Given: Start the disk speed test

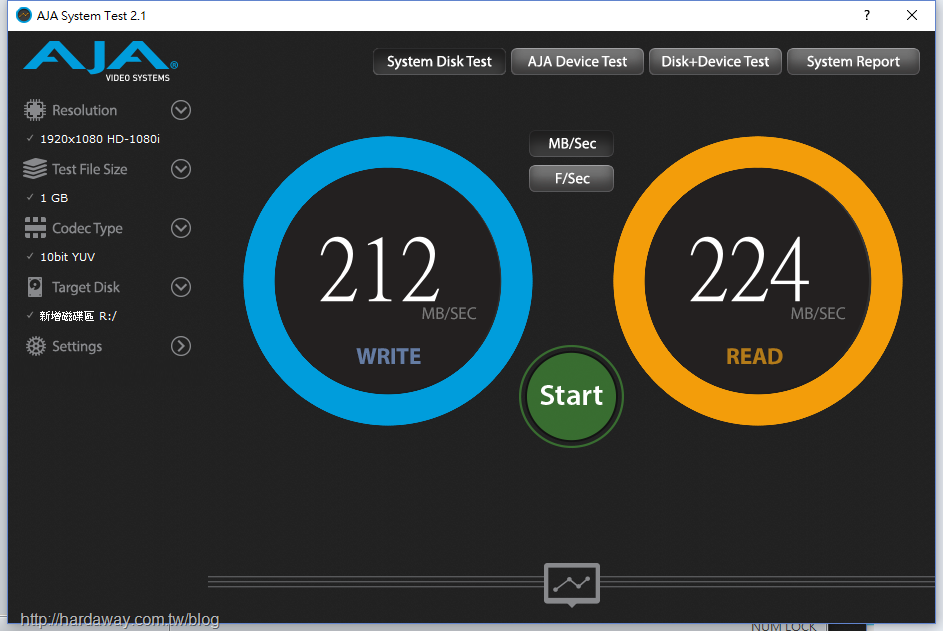Looking at the screenshot, I should [x=571, y=396].
